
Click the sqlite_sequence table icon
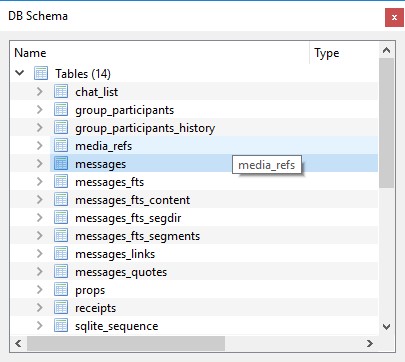pos(61,325)
